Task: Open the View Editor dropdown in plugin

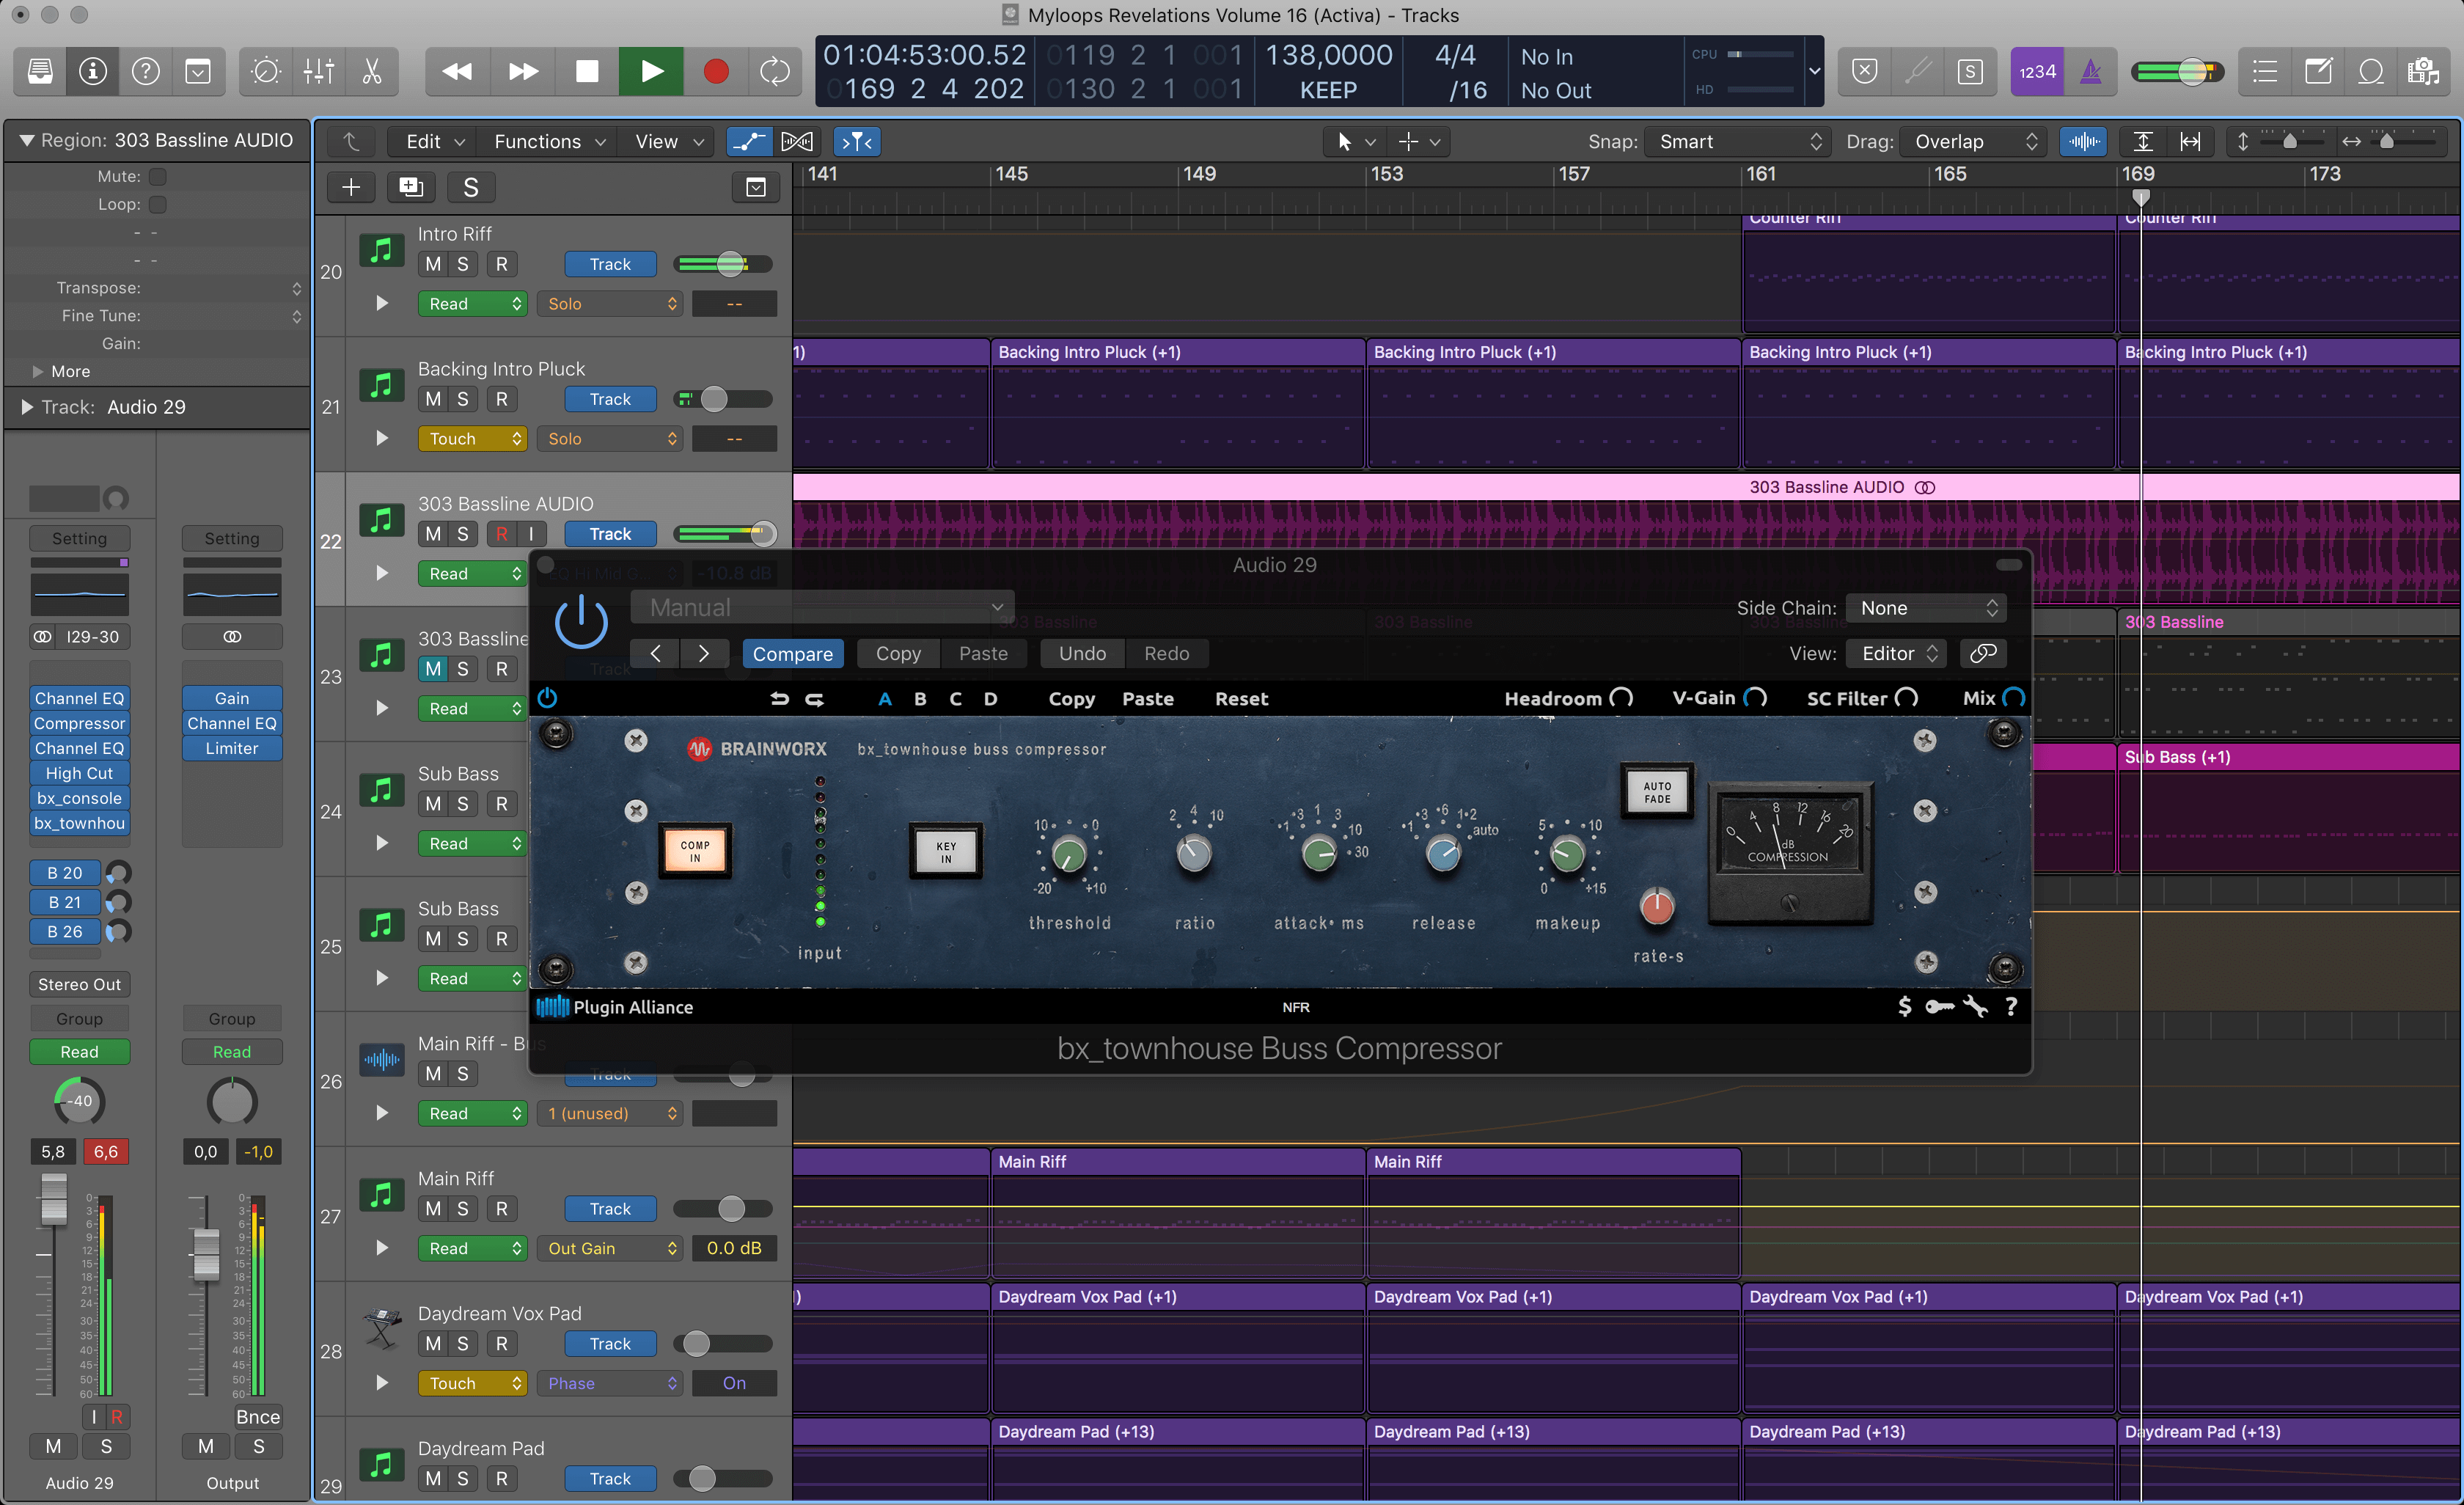Action: (1897, 654)
